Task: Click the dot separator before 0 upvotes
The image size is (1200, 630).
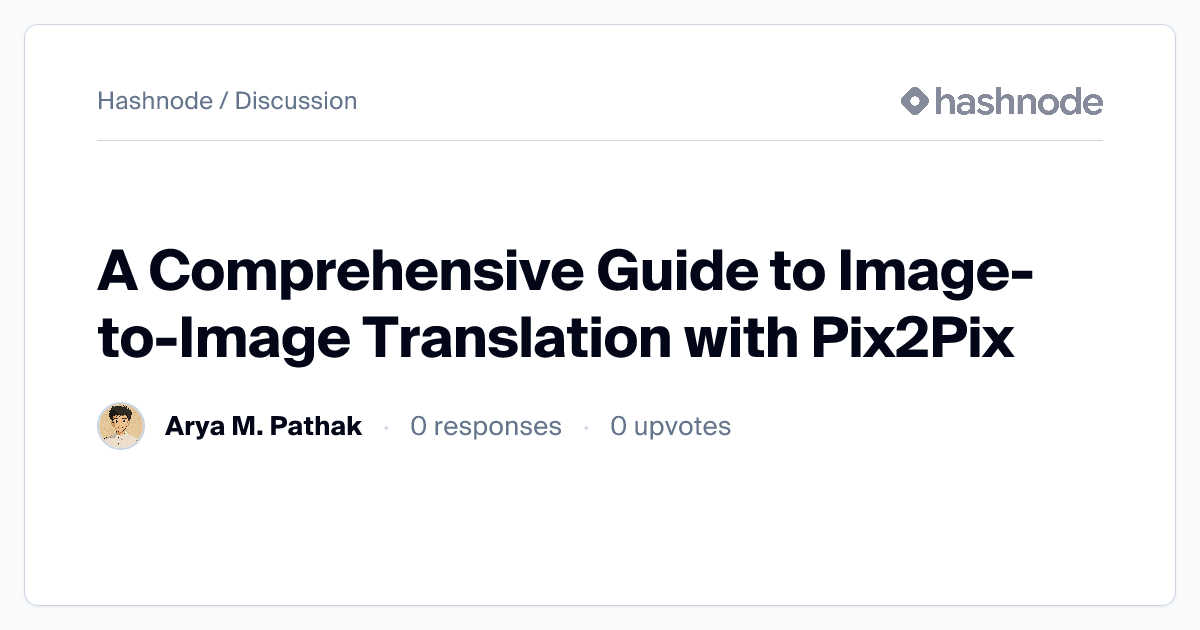Action: pos(586,428)
